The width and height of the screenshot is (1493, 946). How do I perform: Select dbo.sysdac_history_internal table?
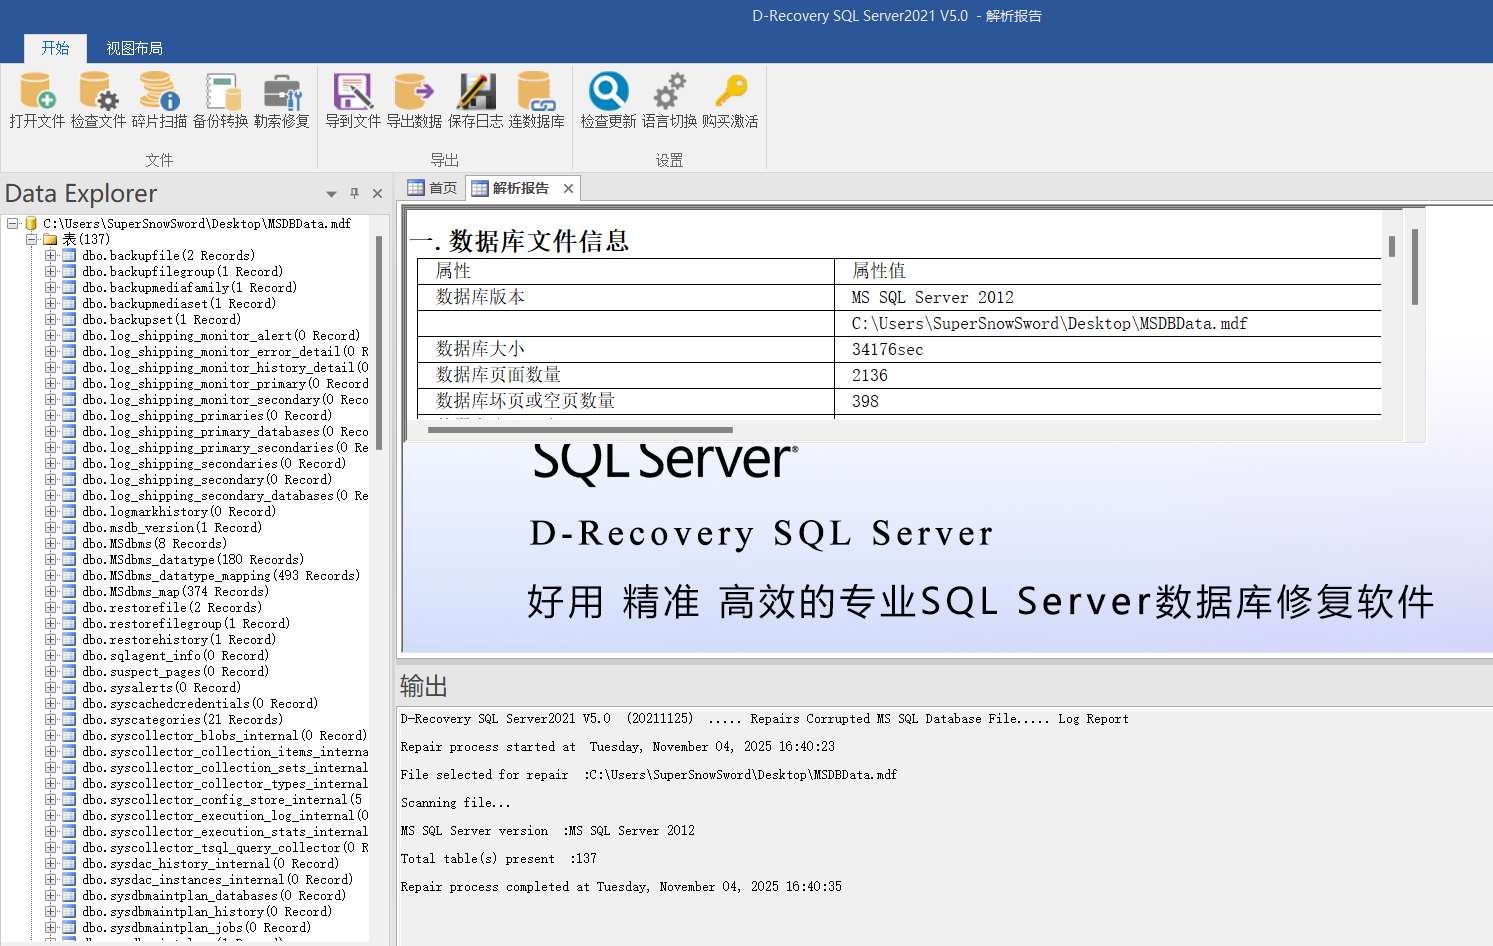tap(211, 864)
